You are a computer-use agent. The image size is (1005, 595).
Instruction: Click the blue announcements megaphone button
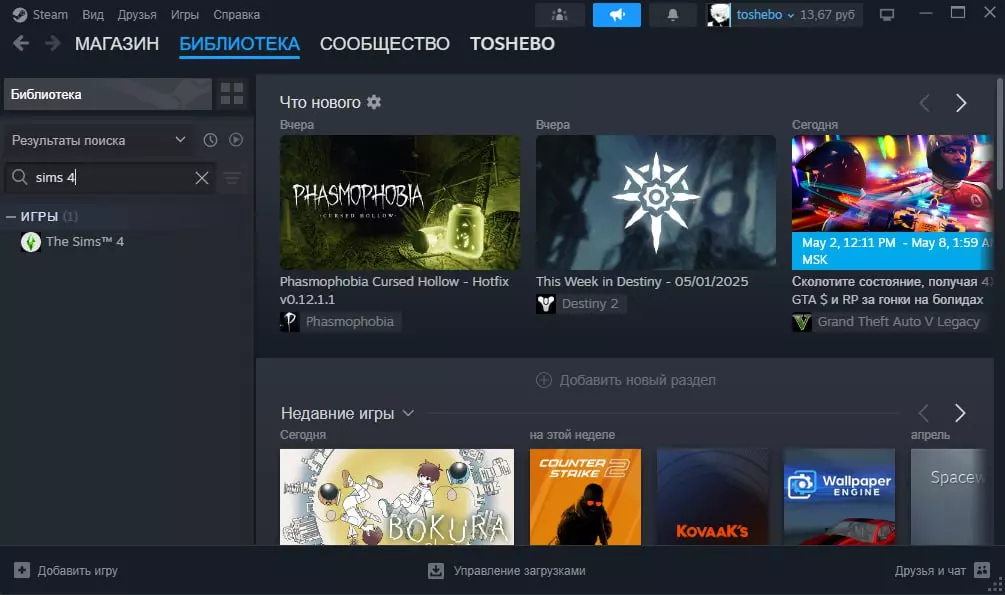[617, 15]
